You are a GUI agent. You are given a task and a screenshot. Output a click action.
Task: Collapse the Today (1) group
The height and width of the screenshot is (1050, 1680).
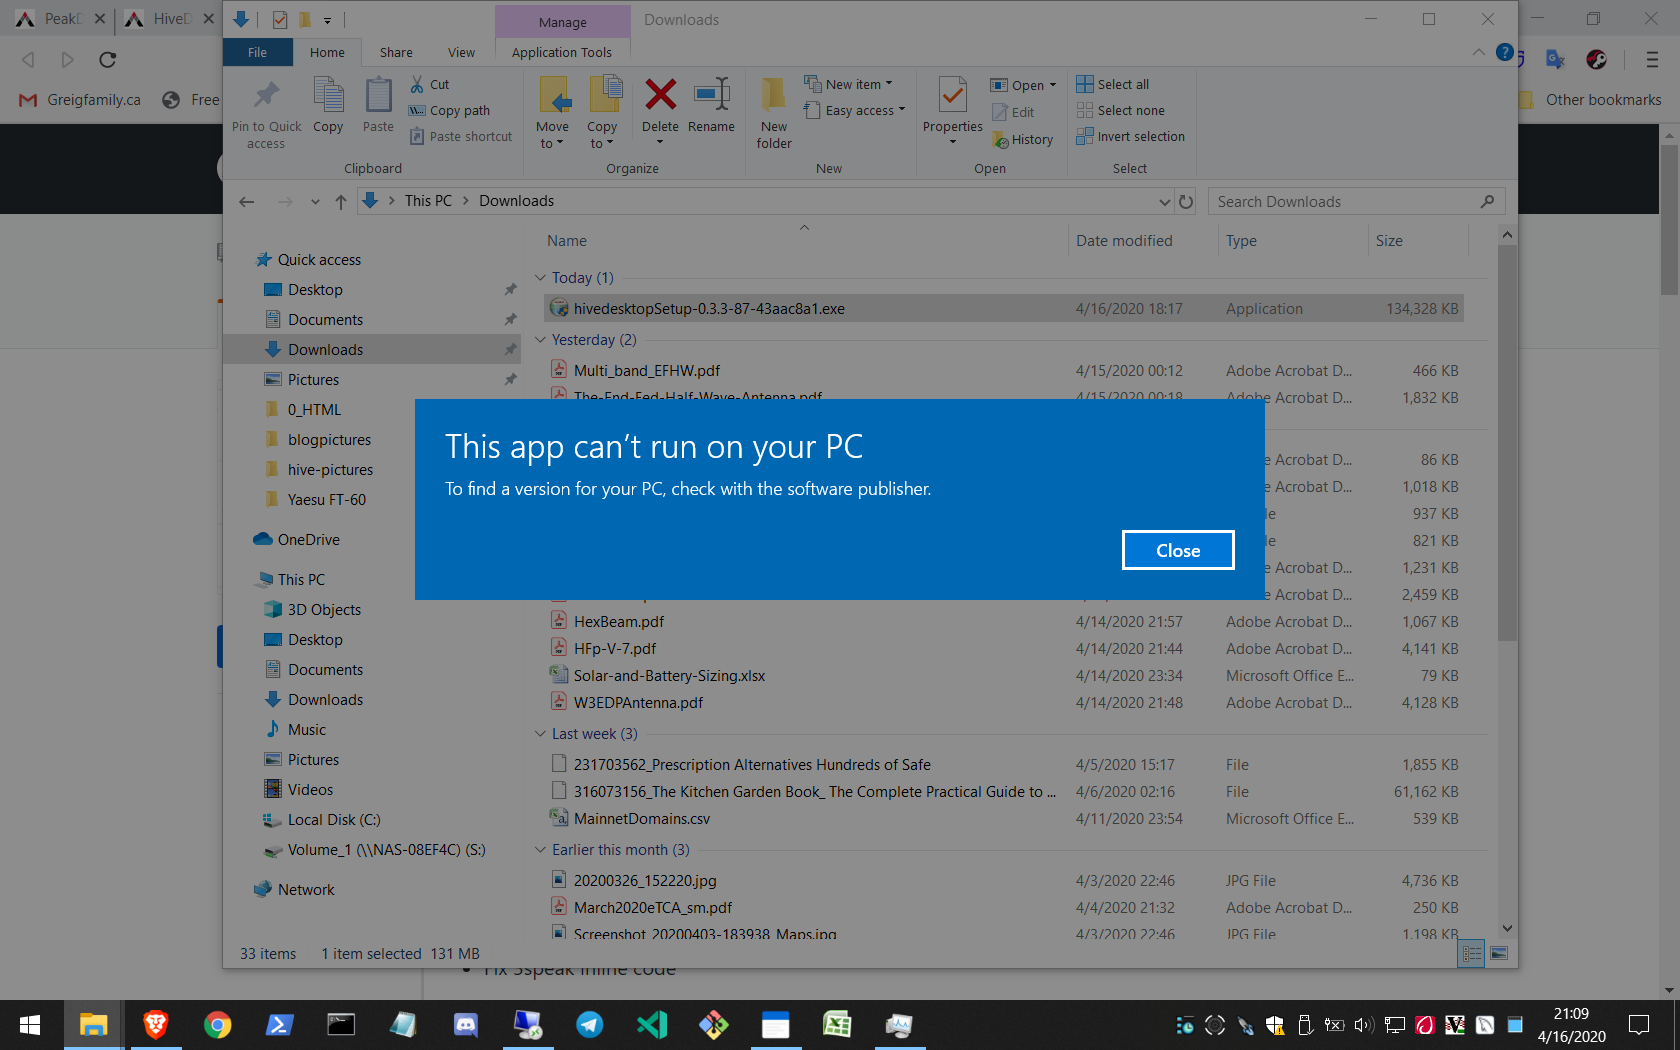[x=540, y=278]
